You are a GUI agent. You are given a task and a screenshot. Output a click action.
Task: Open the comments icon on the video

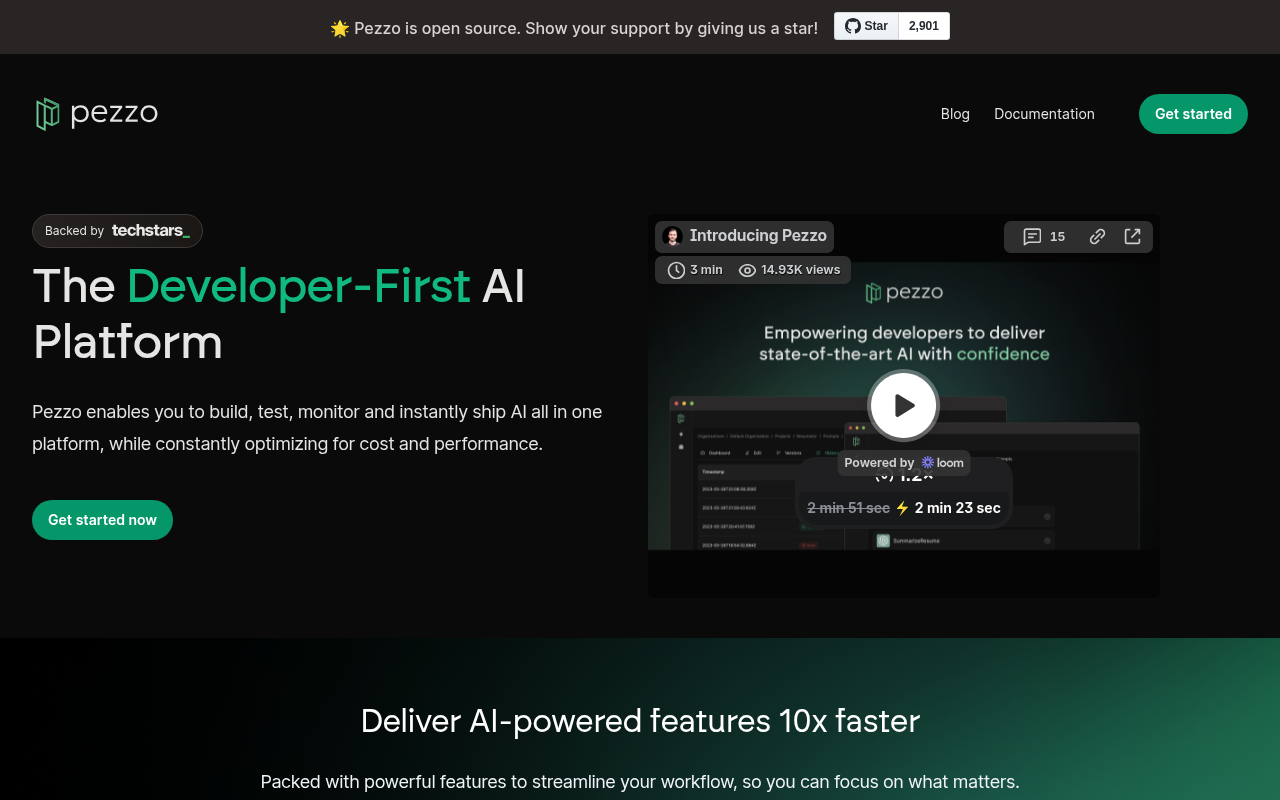(x=1032, y=236)
